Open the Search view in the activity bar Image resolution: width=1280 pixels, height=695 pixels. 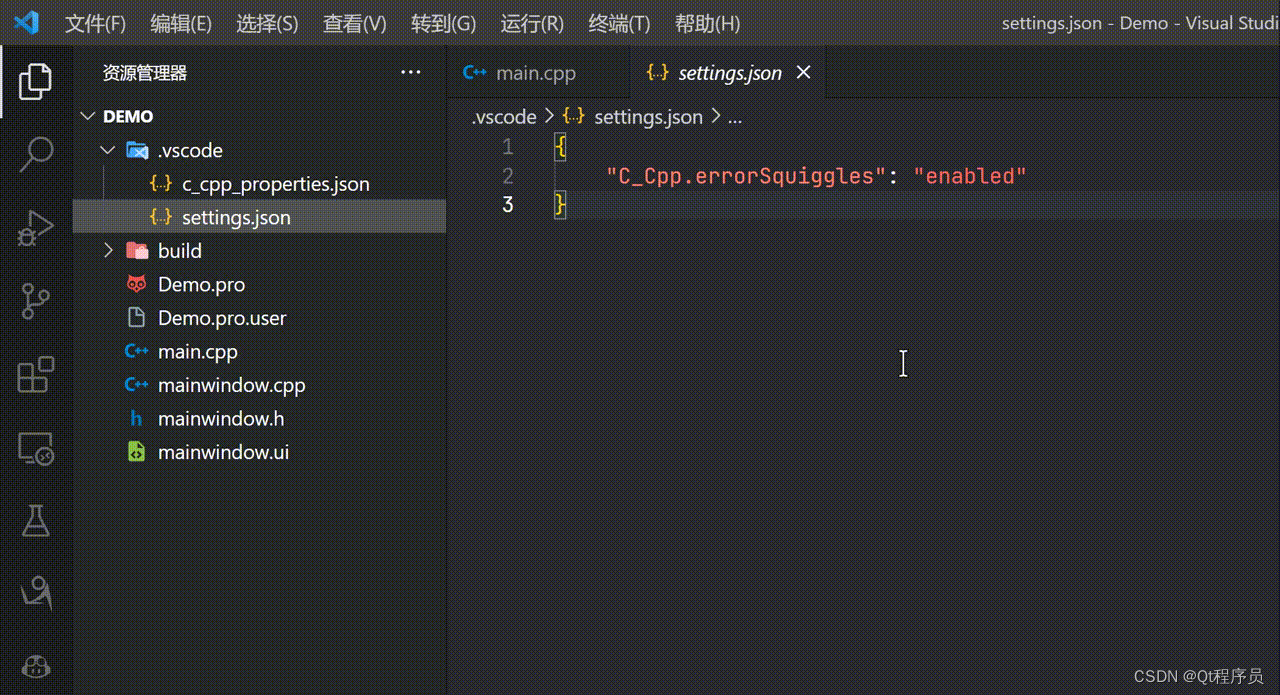click(x=36, y=154)
